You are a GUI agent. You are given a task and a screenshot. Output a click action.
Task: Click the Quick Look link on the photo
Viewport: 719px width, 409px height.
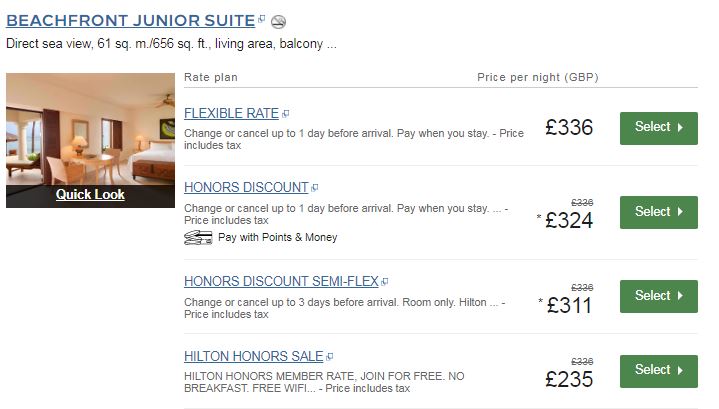click(90, 194)
